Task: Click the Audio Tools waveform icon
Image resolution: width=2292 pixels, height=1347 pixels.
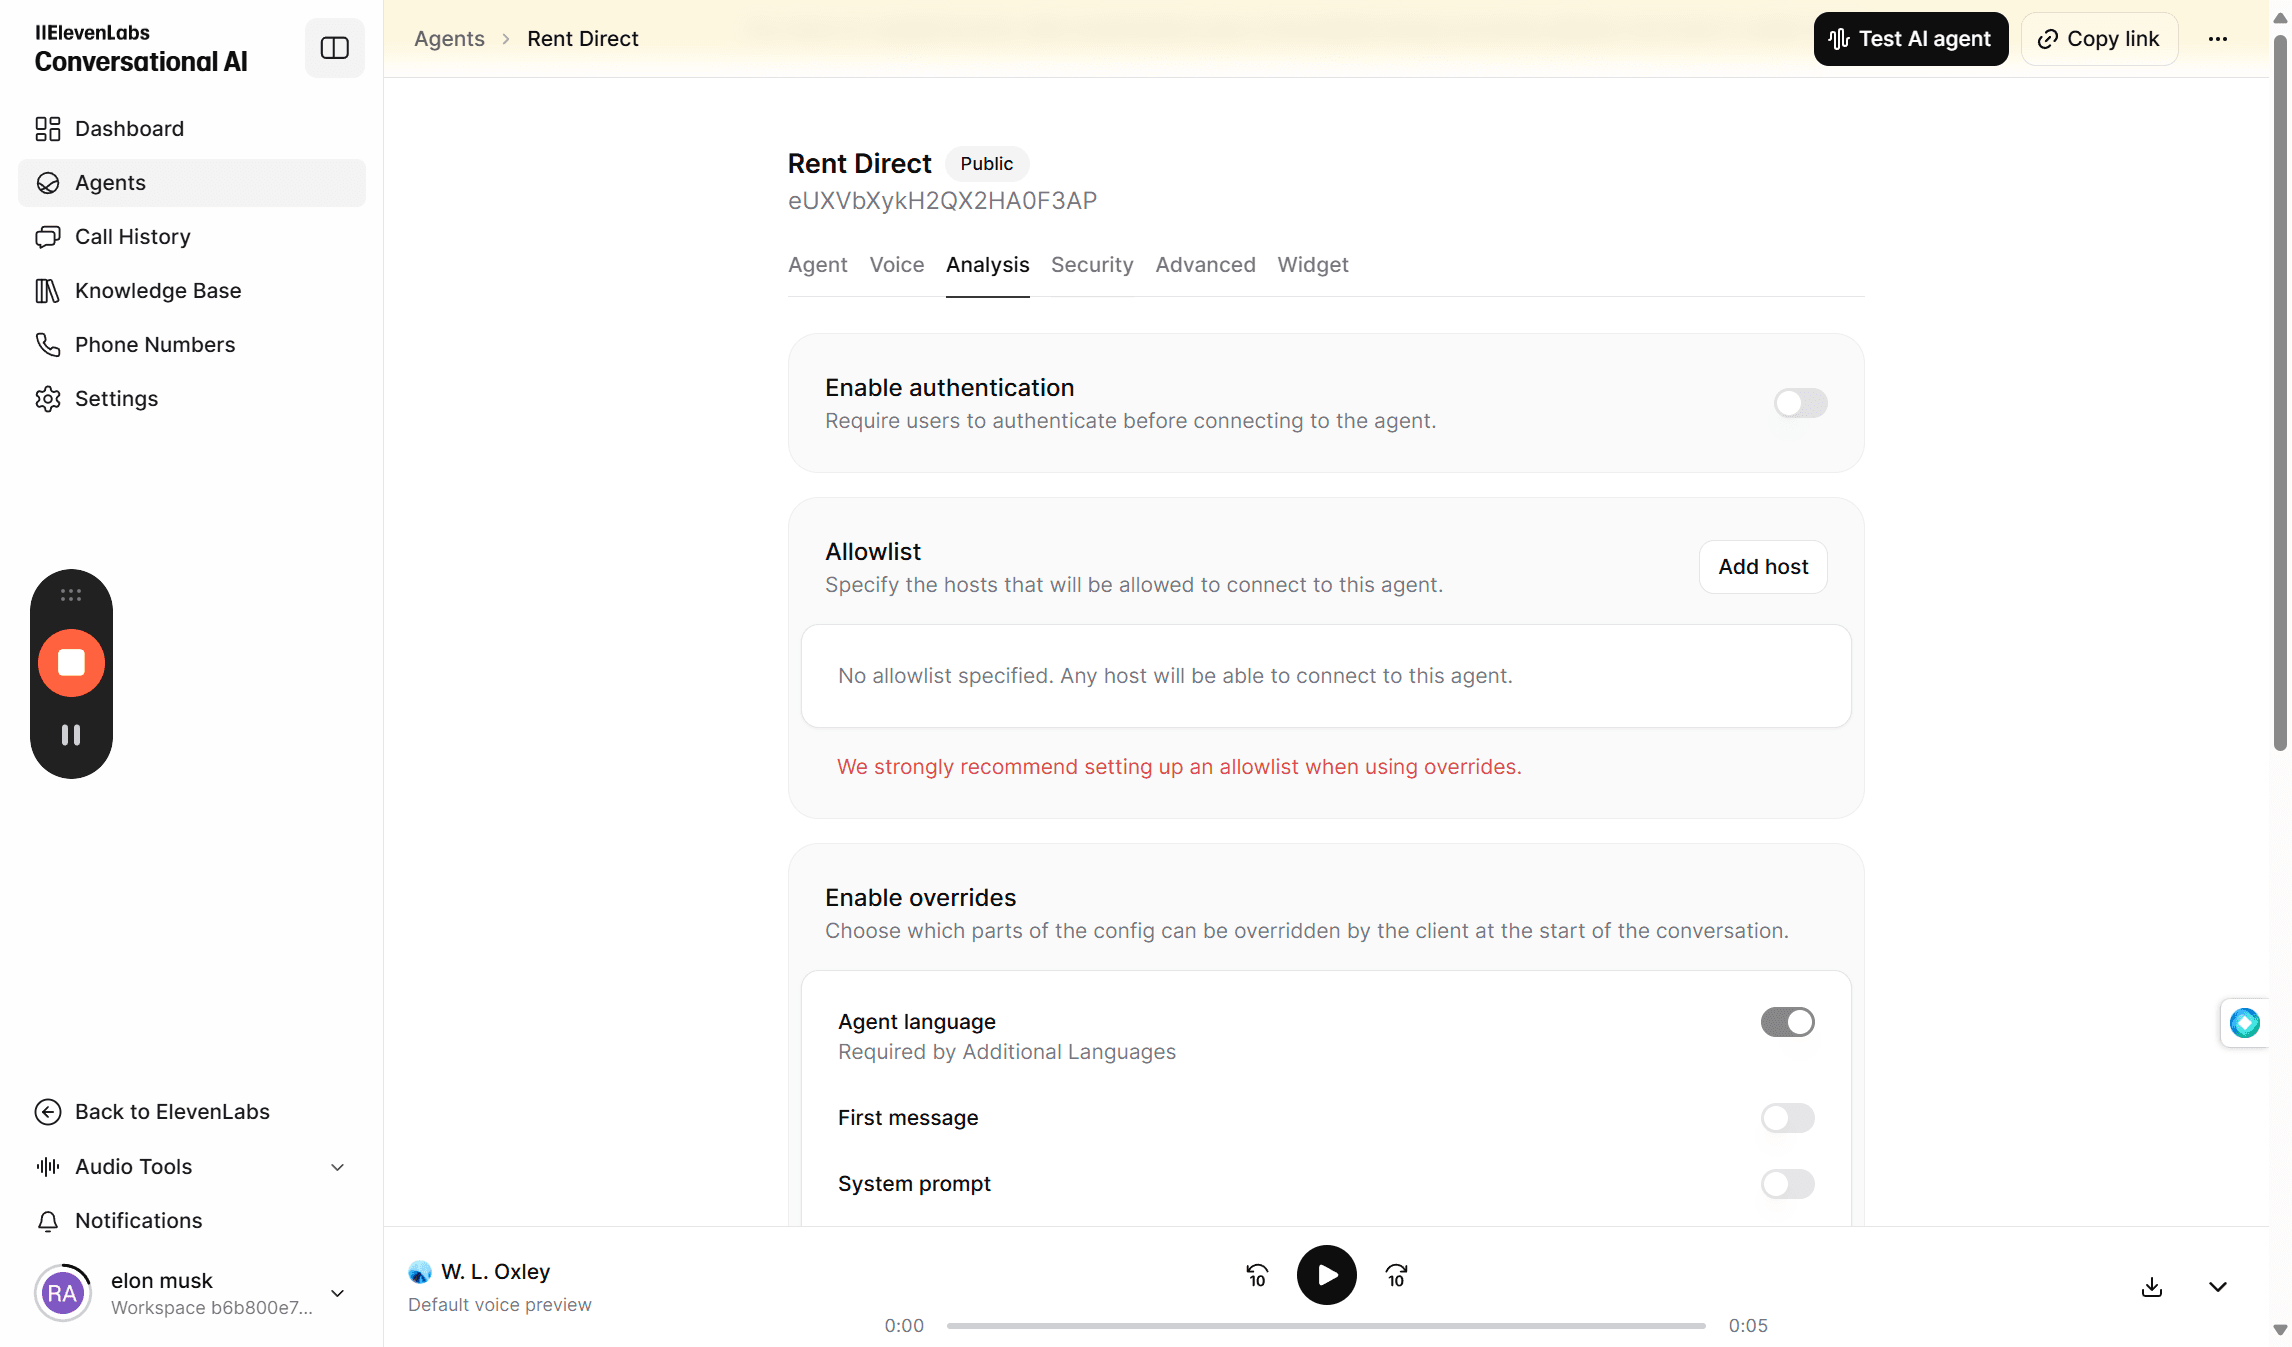Action: pos(48,1167)
